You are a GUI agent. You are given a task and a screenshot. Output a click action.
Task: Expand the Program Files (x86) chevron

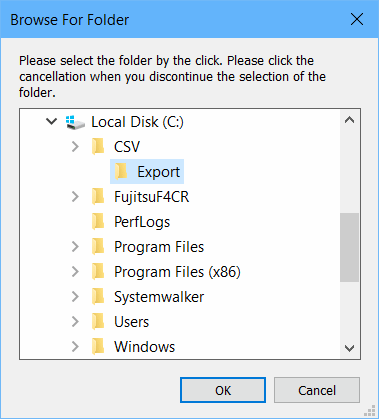75,272
